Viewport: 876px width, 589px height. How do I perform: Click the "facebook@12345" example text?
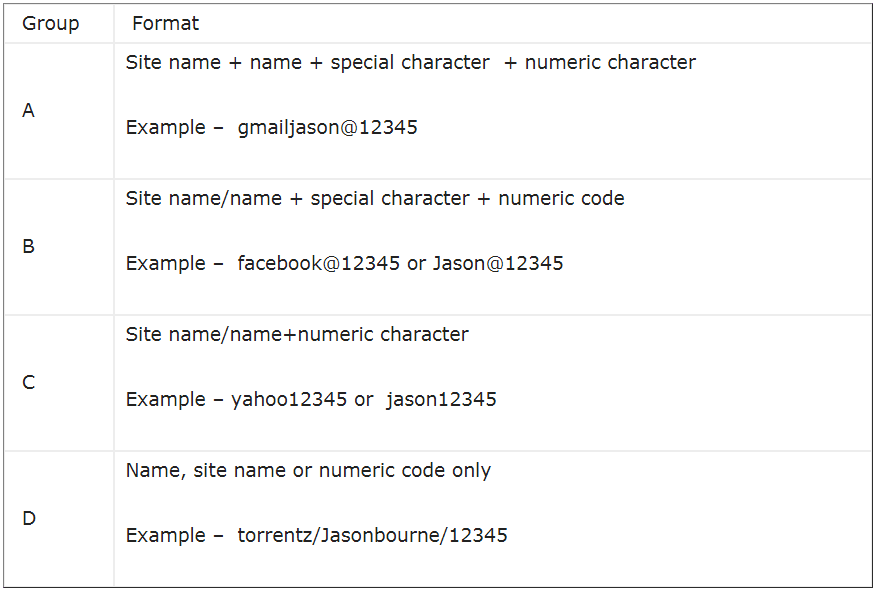point(318,264)
